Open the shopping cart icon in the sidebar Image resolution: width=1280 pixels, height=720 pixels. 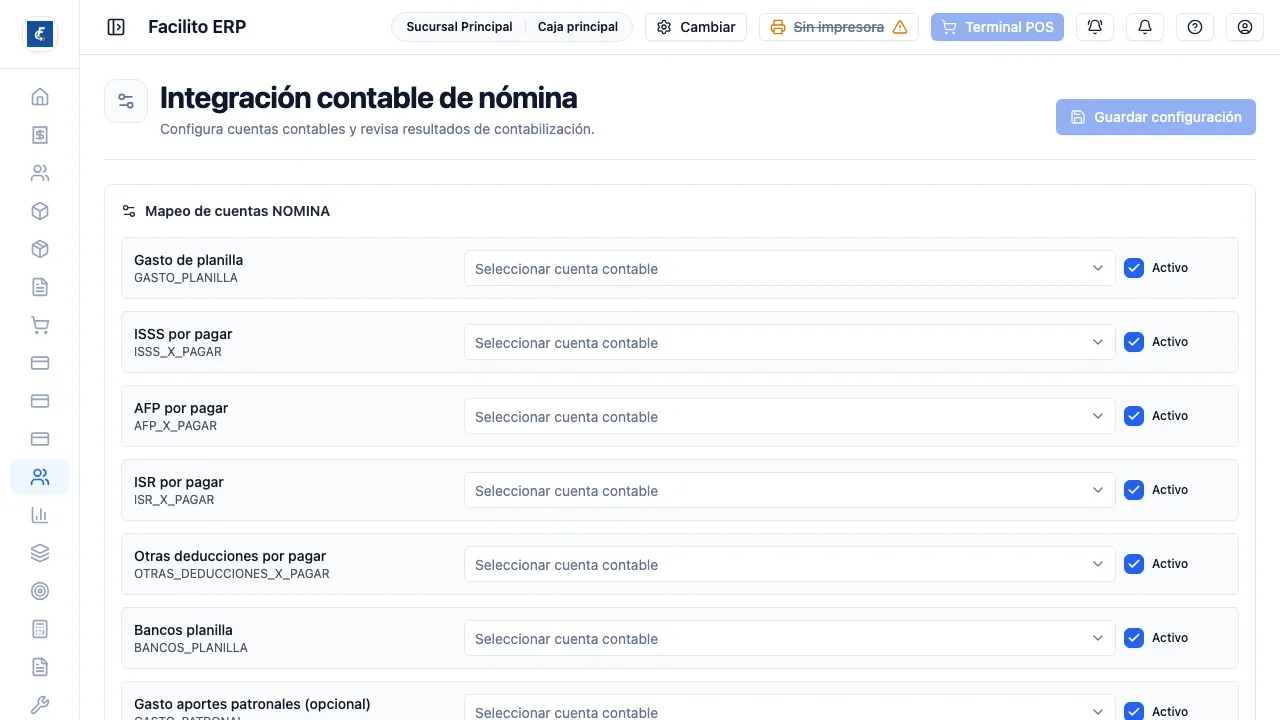coord(40,325)
